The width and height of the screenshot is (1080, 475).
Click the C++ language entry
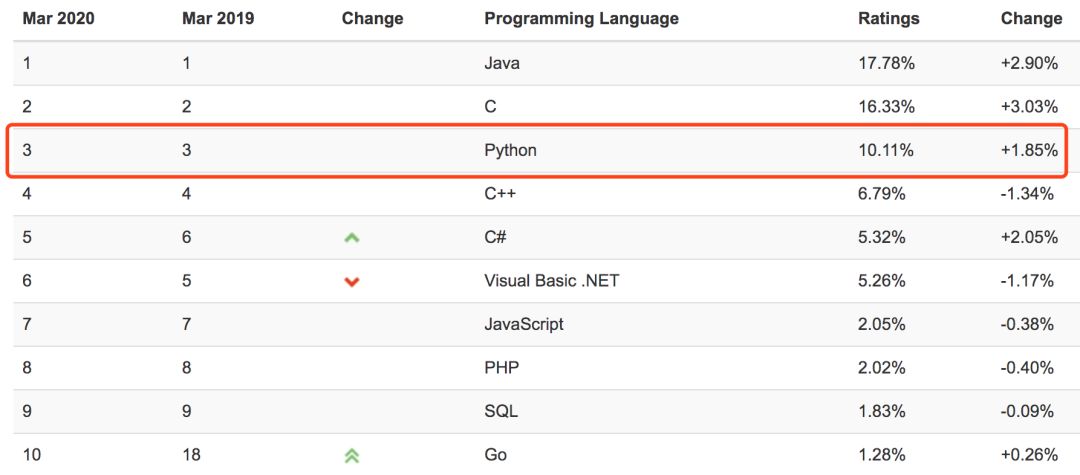pos(501,194)
